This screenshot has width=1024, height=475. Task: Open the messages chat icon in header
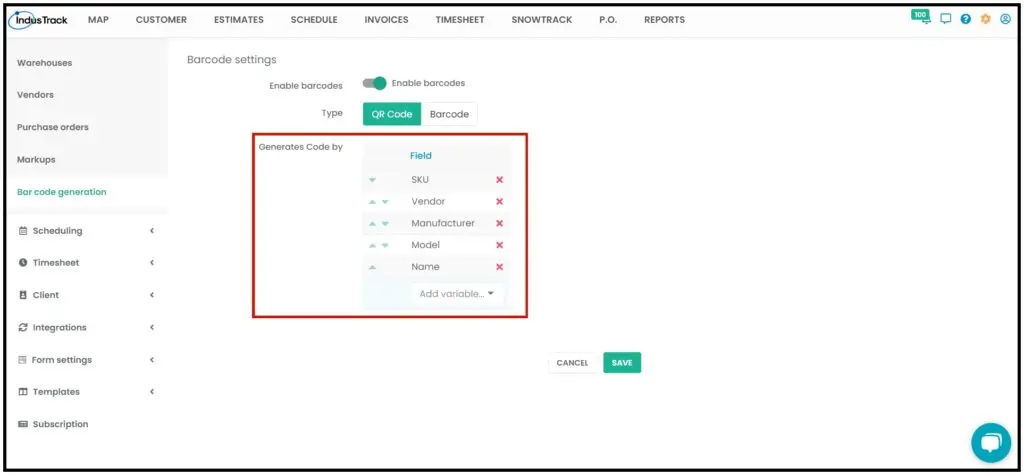point(946,19)
